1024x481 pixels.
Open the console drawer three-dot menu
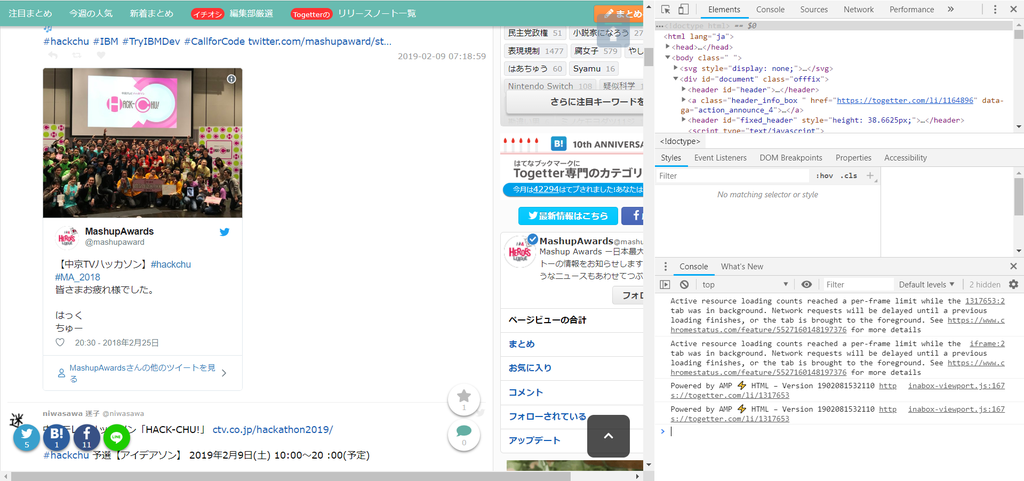[x=665, y=266]
